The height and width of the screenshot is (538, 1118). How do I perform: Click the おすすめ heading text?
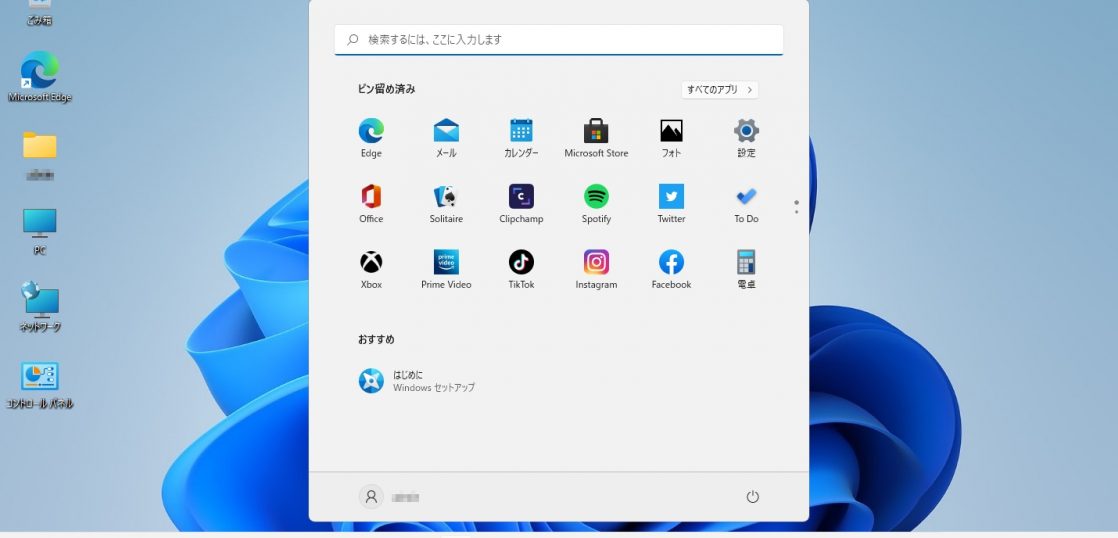click(376, 340)
